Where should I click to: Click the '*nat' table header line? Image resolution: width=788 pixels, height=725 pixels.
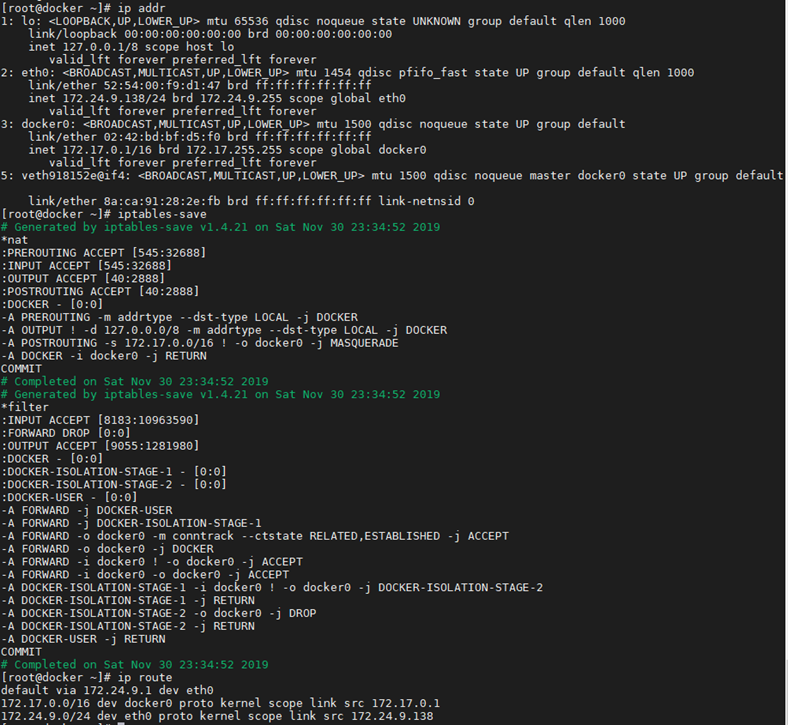pos(15,240)
